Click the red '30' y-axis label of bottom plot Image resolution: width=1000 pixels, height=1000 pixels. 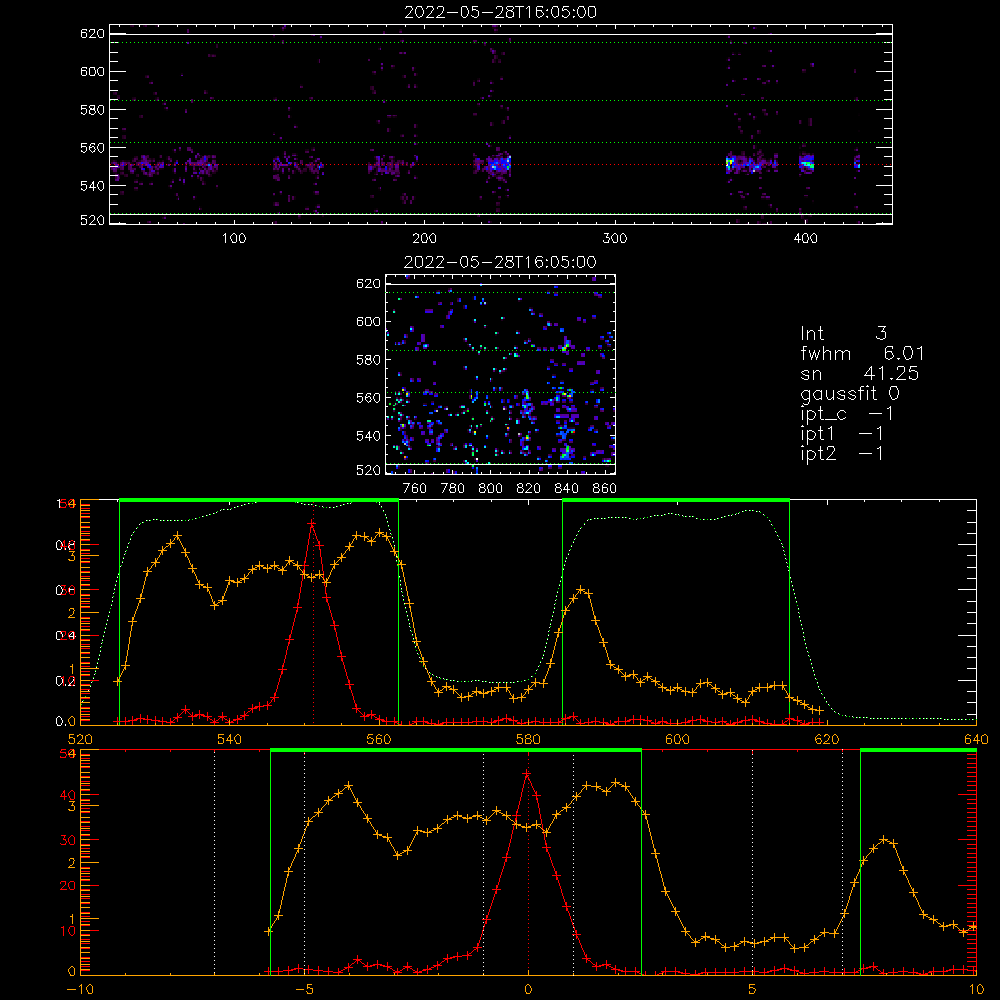pyautogui.click(x=68, y=840)
